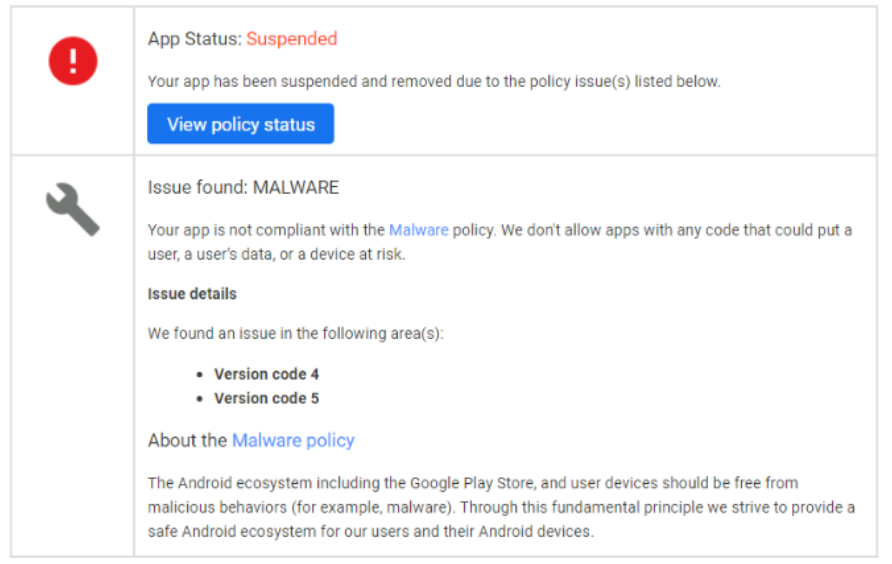
Task: Click the bullet before Version code 4
Action: [x=200, y=374]
